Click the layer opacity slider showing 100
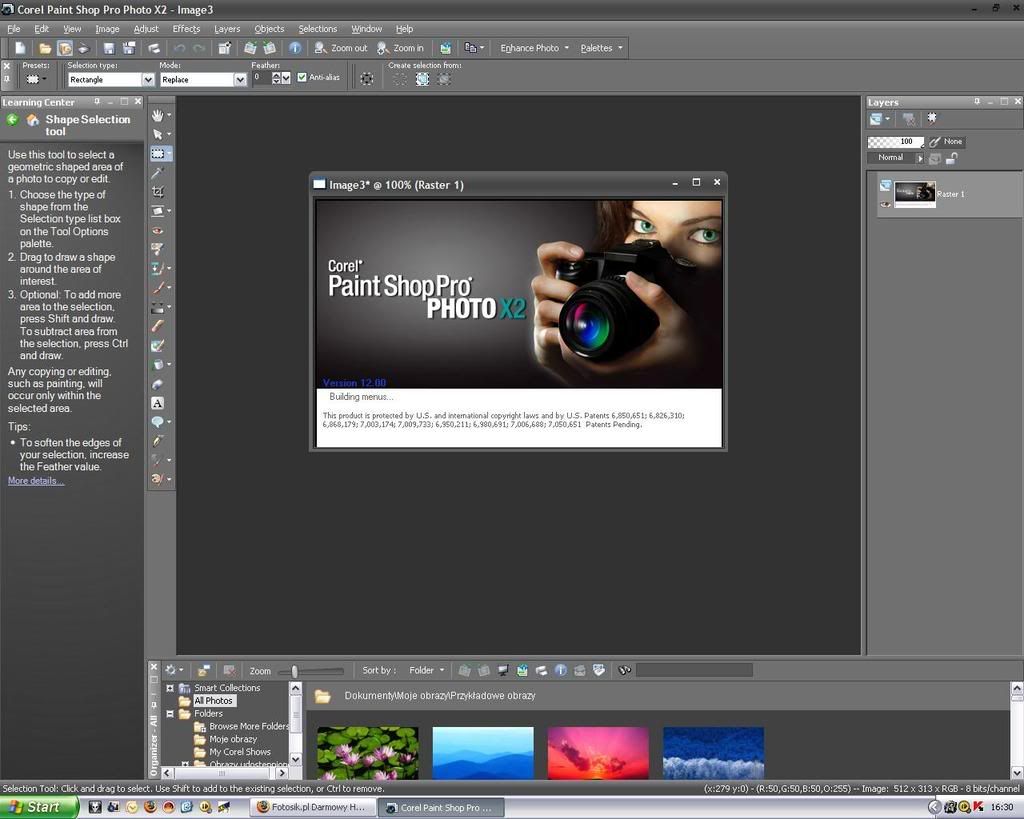This screenshot has width=1024, height=819. [x=895, y=141]
